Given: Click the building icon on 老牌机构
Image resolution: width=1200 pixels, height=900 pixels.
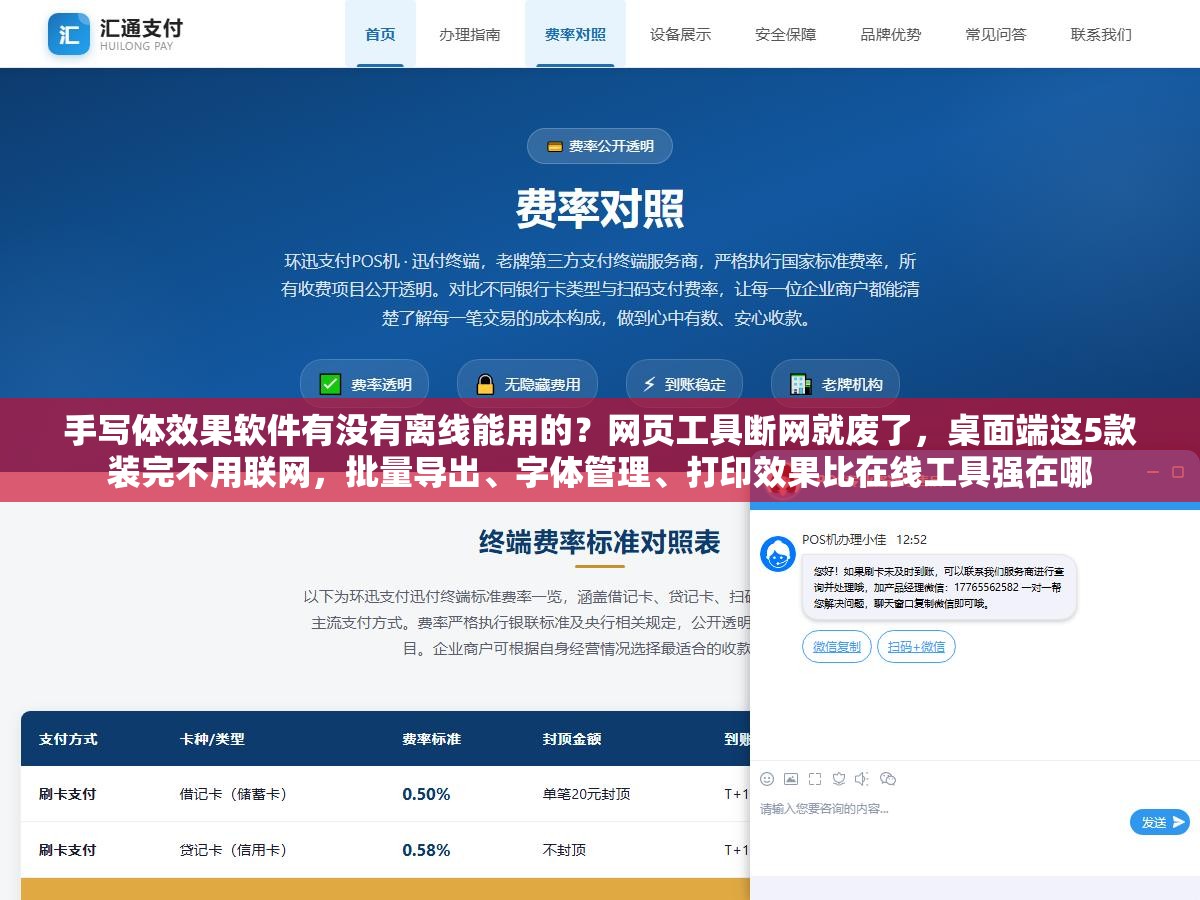Looking at the screenshot, I should (x=800, y=384).
